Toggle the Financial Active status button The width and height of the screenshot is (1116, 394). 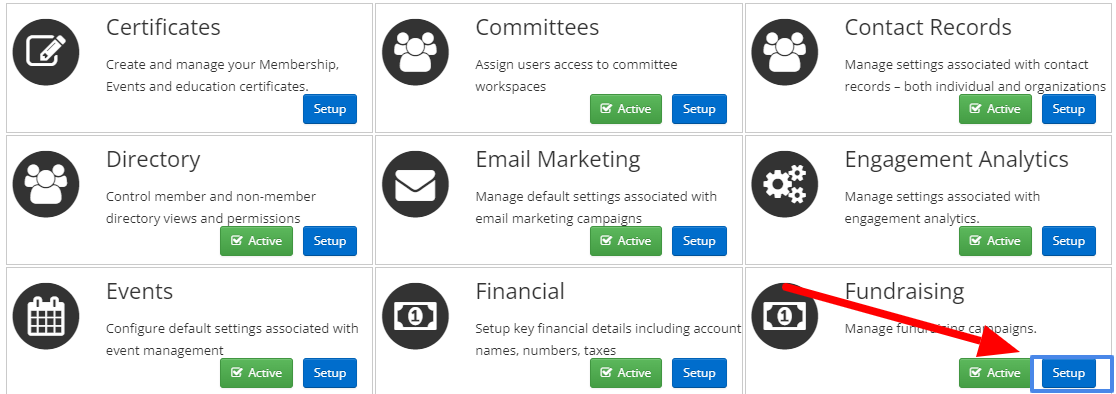[x=626, y=373]
